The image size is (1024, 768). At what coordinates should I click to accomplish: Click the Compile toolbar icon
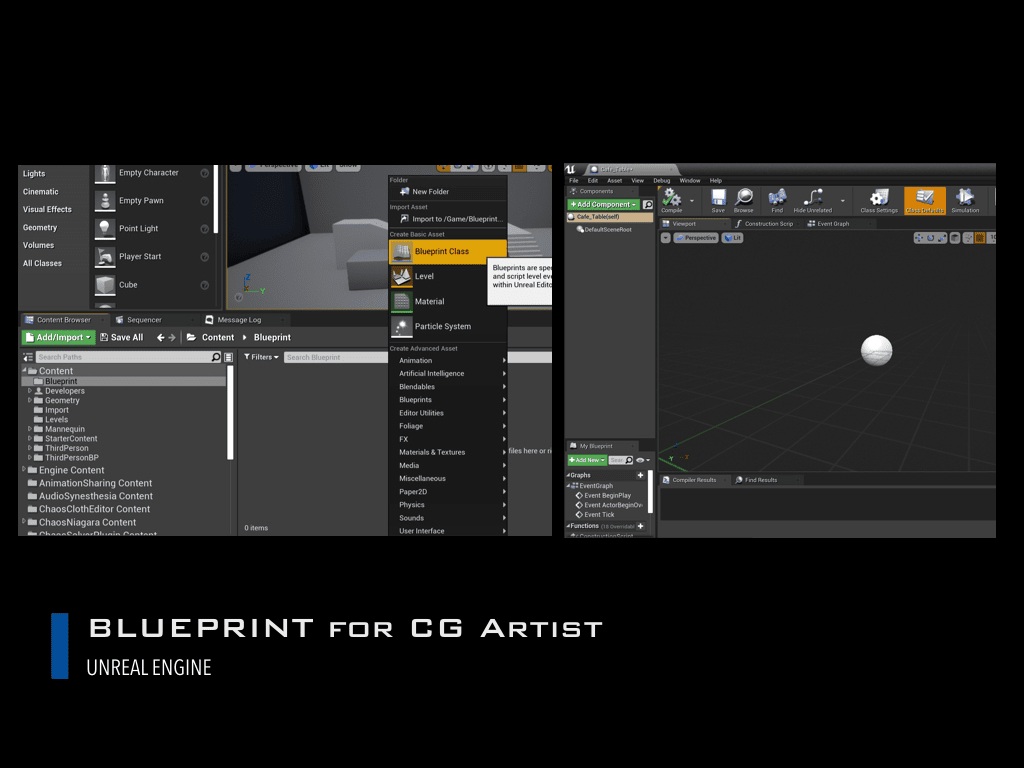click(x=671, y=199)
